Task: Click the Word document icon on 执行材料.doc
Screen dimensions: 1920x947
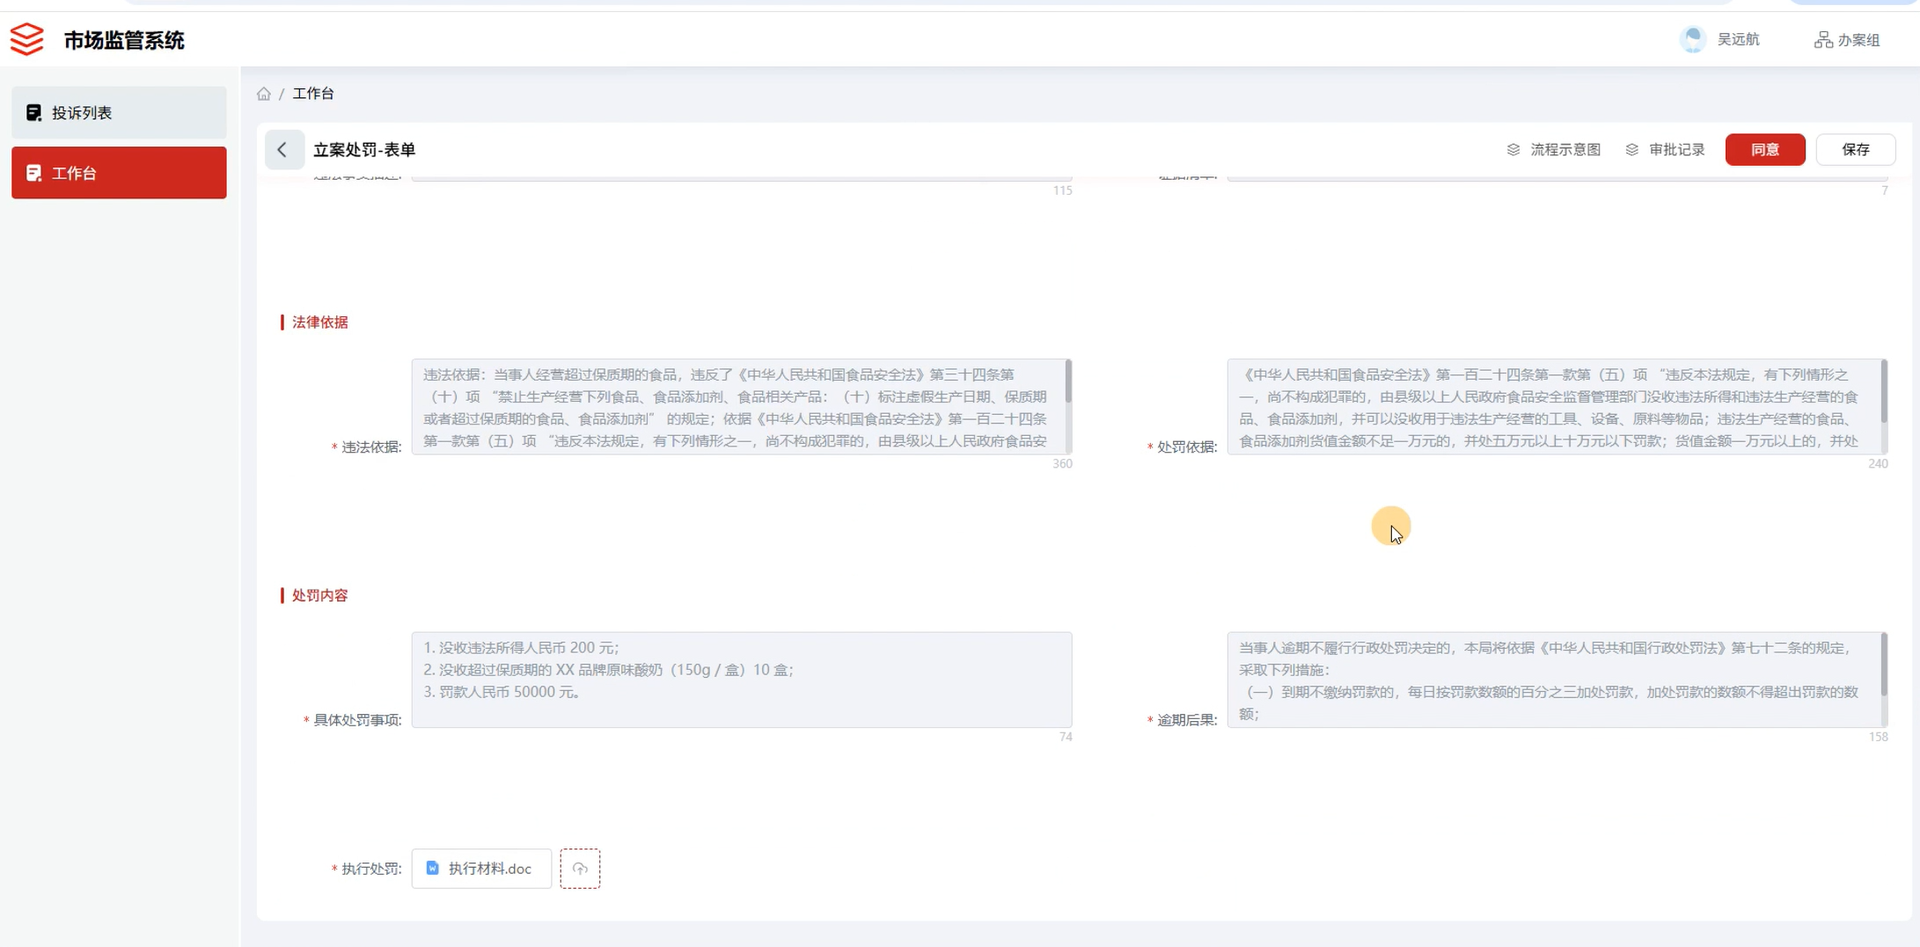Action: 432,868
